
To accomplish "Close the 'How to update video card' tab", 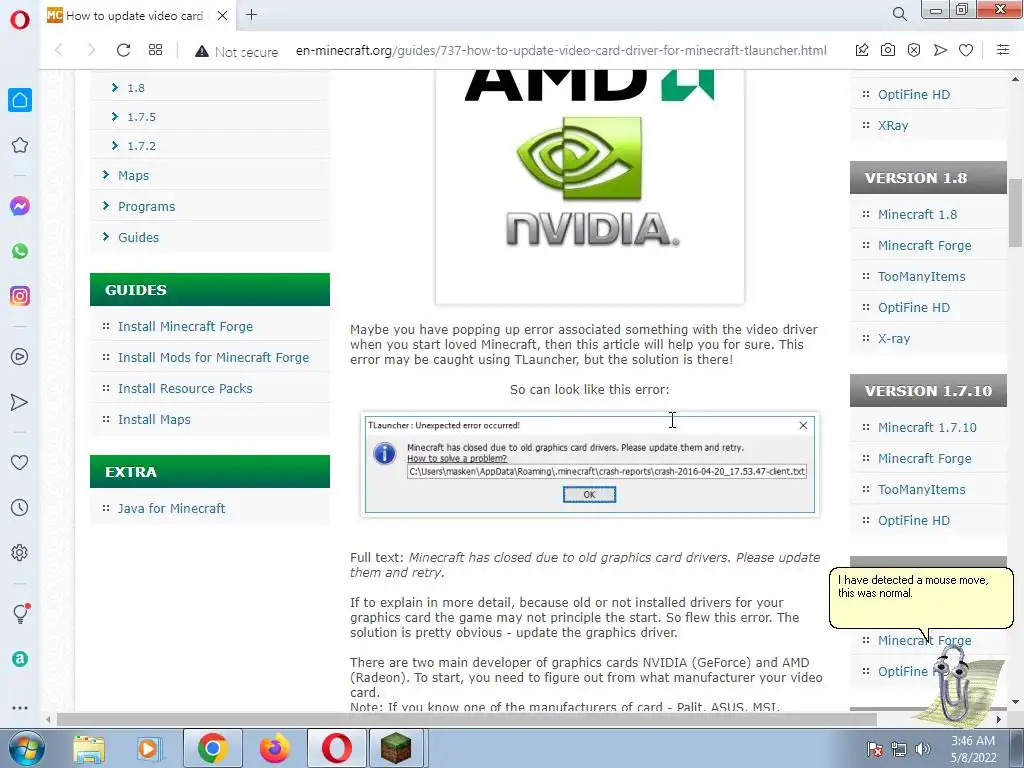I will (223, 15).
